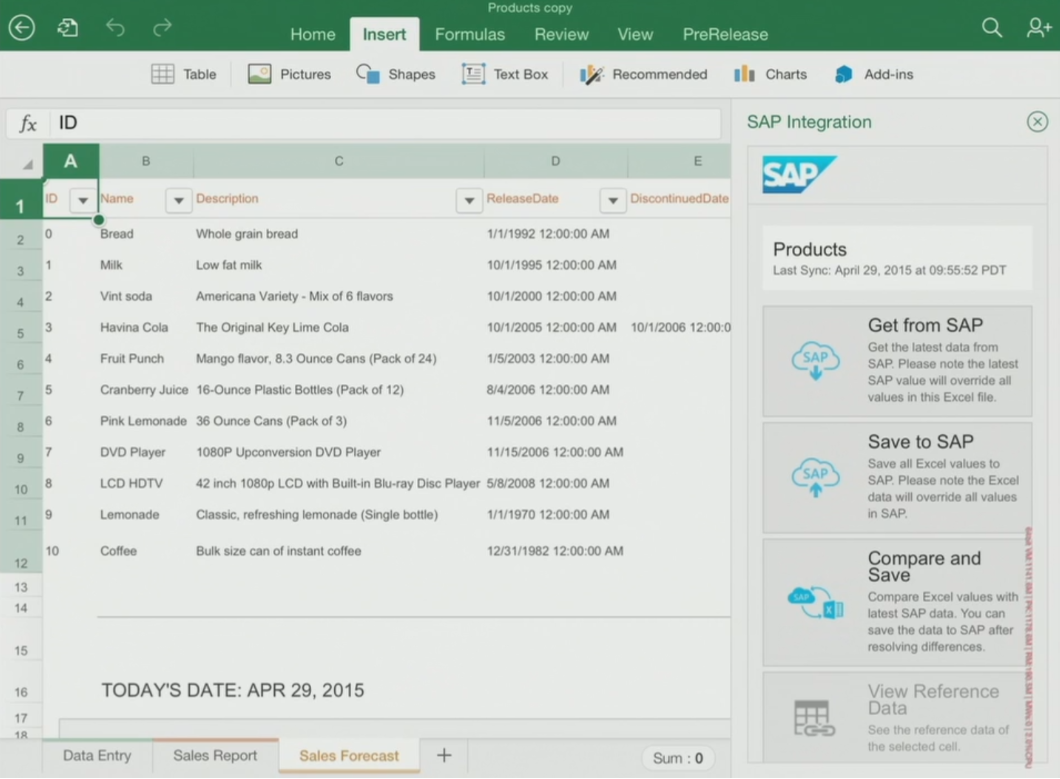This screenshot has height=779, width=1060.
Task: Click the Save to SAP button
Action: pyautogui.click(x=897, y=477)
